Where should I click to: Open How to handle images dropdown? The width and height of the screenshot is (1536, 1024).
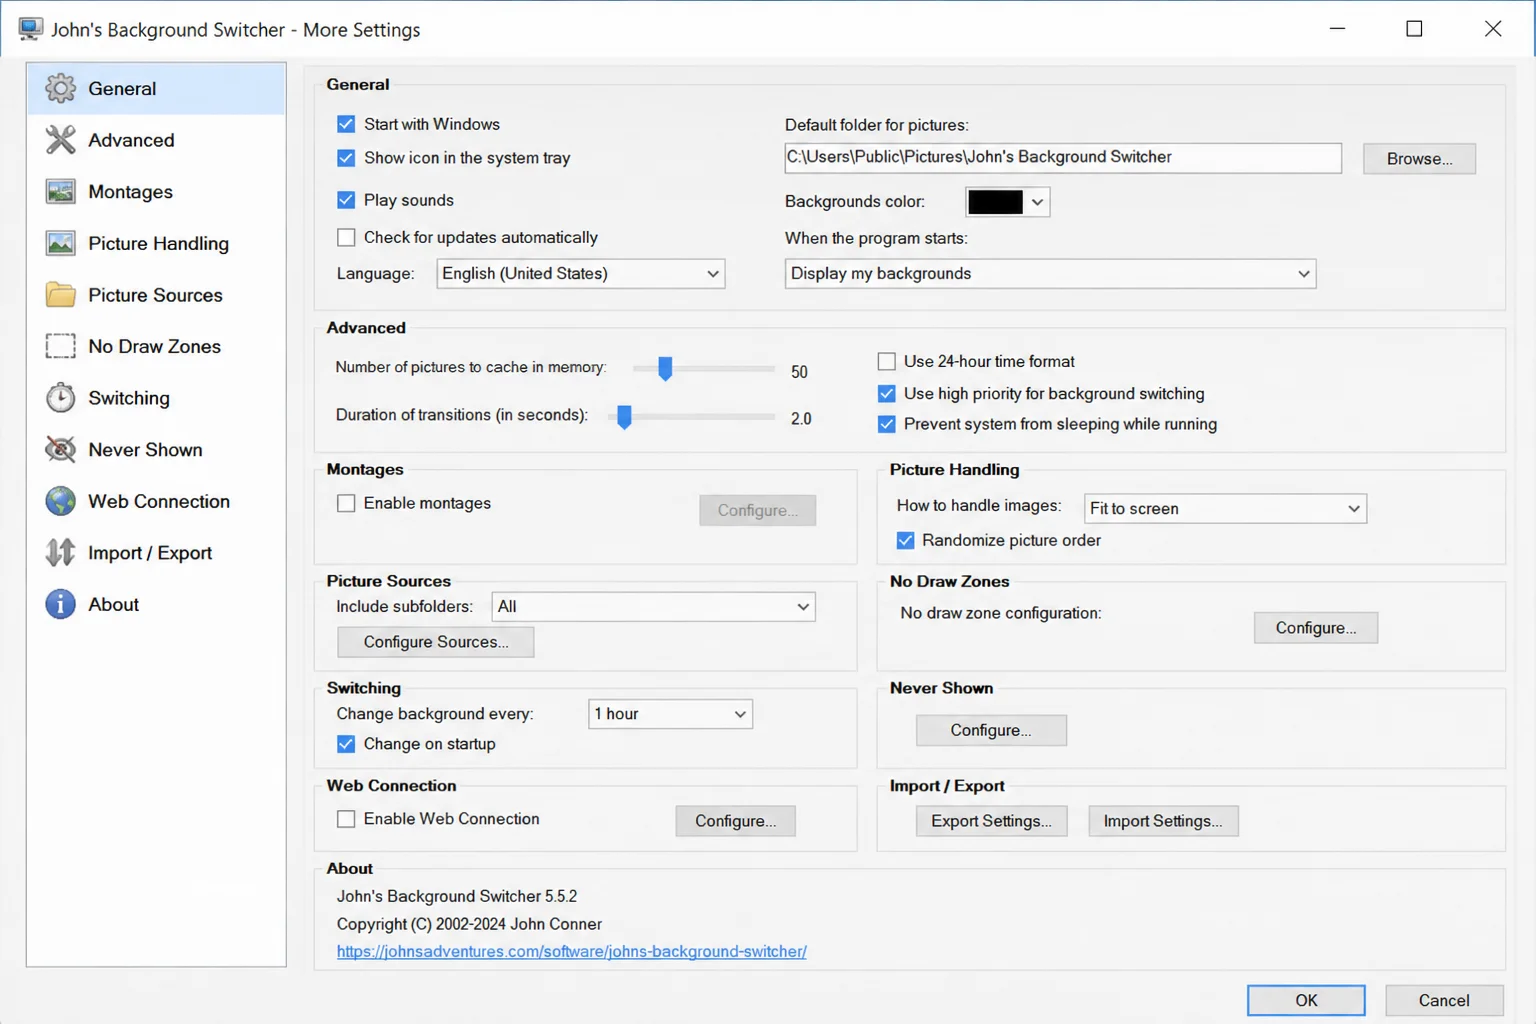pyautogui.click(x=1225, y=508)
